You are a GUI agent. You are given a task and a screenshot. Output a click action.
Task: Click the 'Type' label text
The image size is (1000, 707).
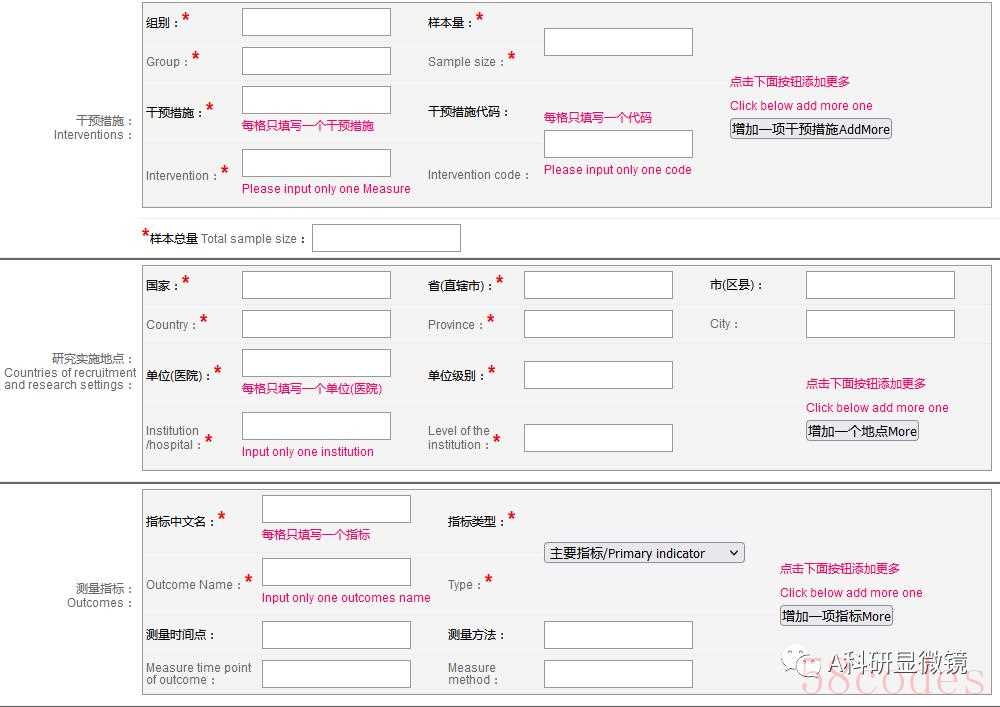(x=464, y=585)
